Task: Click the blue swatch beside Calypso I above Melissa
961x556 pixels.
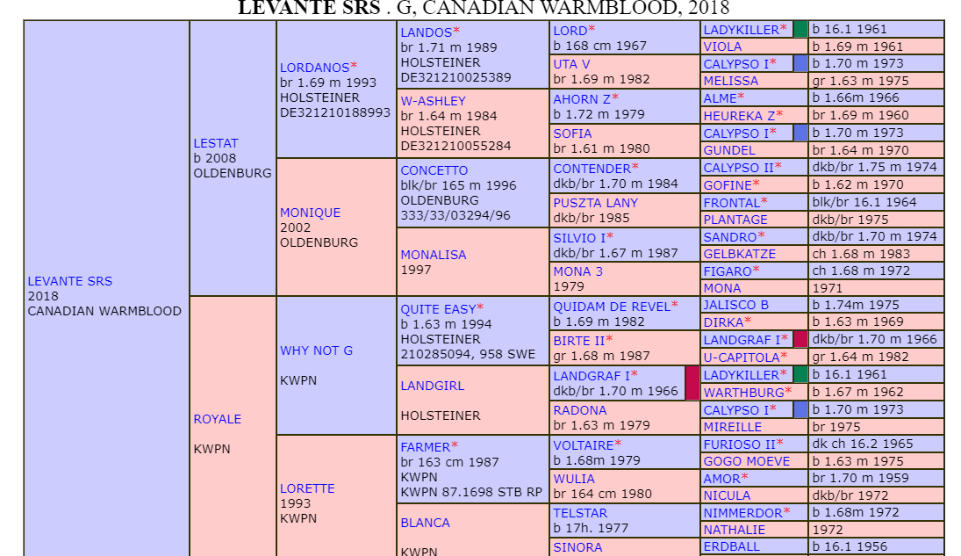Action: [x=800, y=64]
